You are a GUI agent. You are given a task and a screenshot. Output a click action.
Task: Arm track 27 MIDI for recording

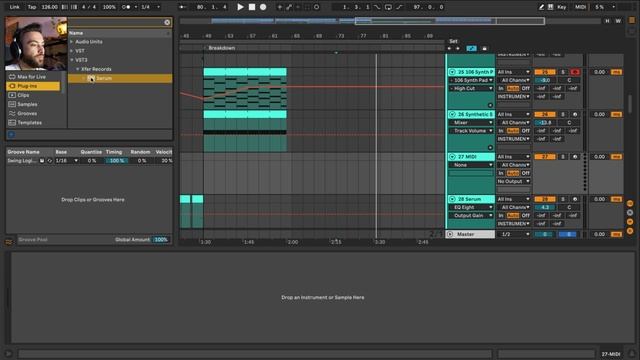575,157
